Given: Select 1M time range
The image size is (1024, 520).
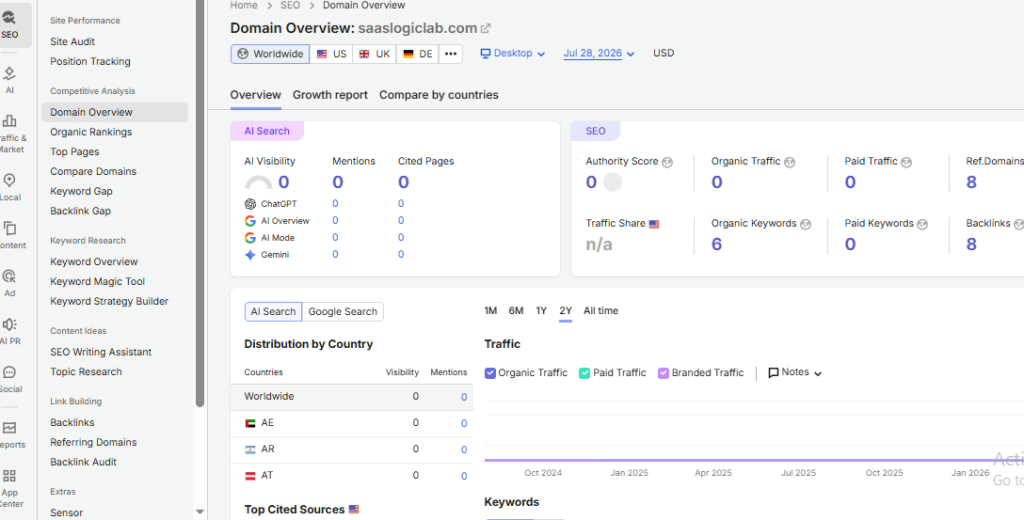Looking at the screenshot, I should click(490, 311).
